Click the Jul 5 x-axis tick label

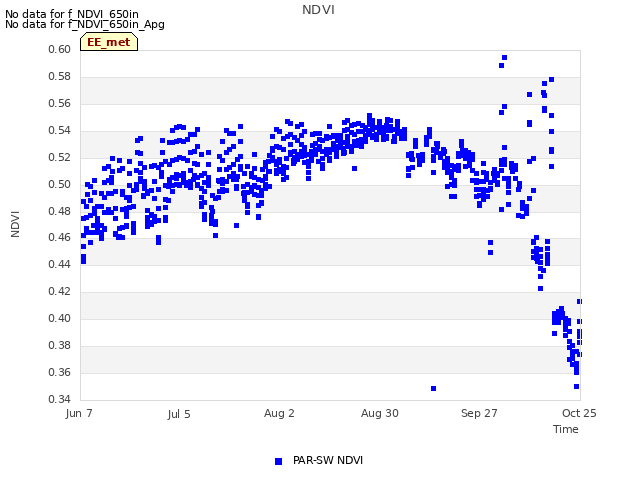[x=179, y=414]
